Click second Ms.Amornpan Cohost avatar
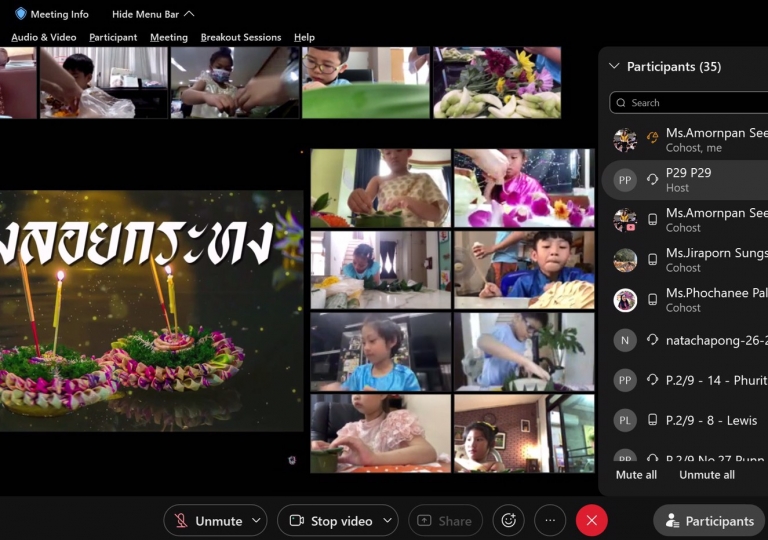 625,220
